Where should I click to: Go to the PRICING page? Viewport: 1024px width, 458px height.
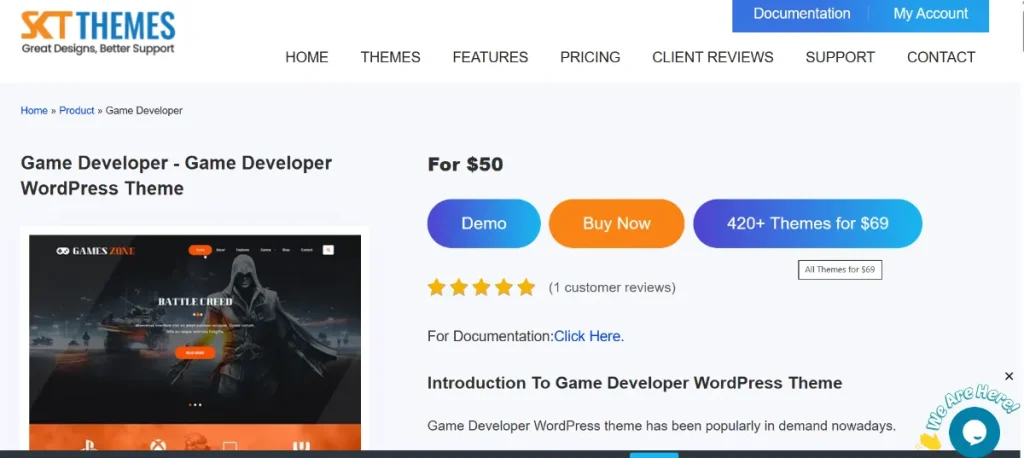[x=590, y=57]
